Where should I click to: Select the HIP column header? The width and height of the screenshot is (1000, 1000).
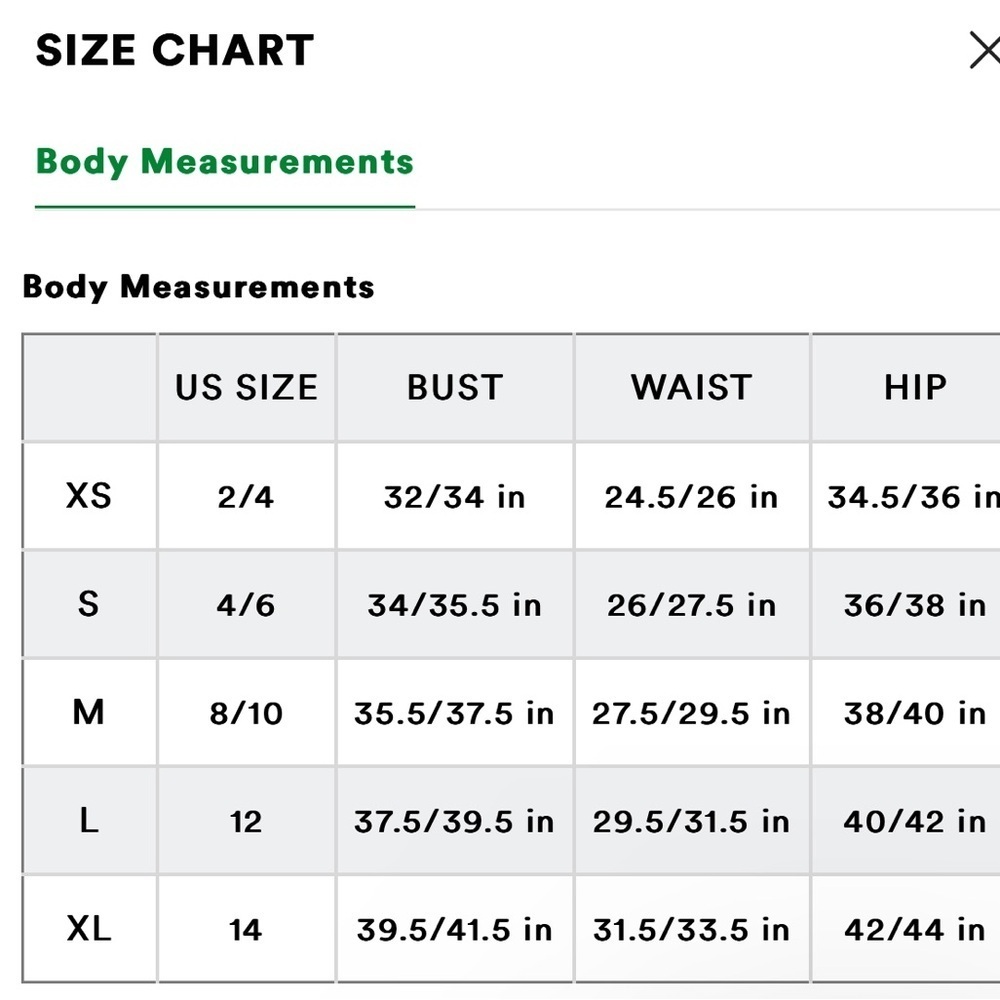[914, 388]
